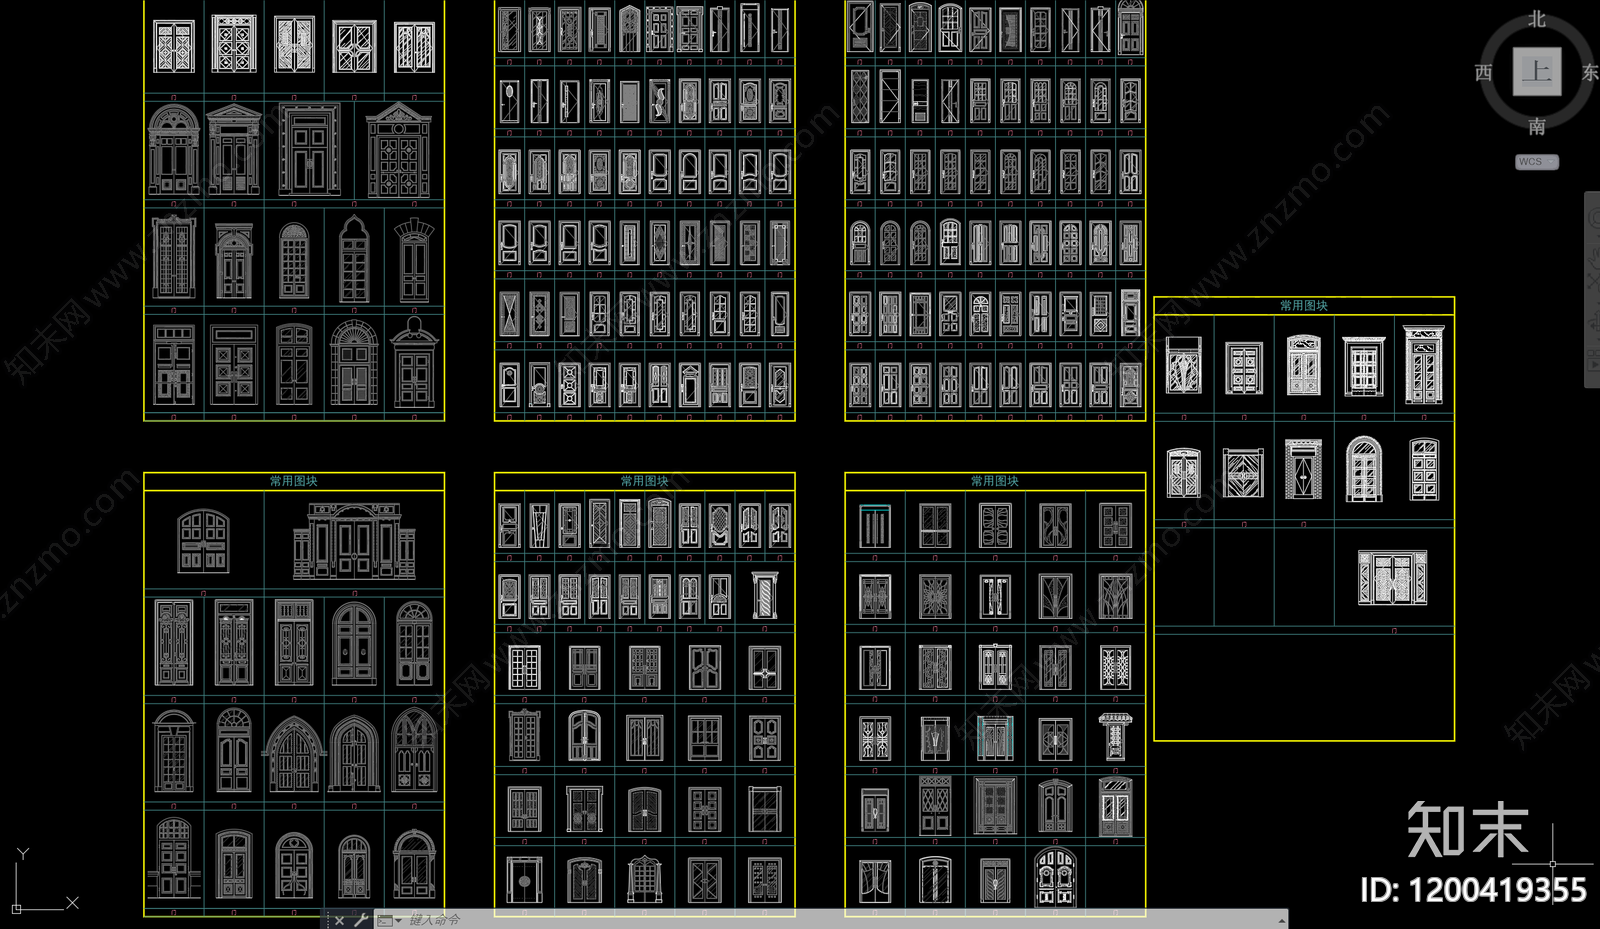Select north 北 on the ViewCube compass
The height and width of the screenshot is (929, 1600).
[1537, 19]
